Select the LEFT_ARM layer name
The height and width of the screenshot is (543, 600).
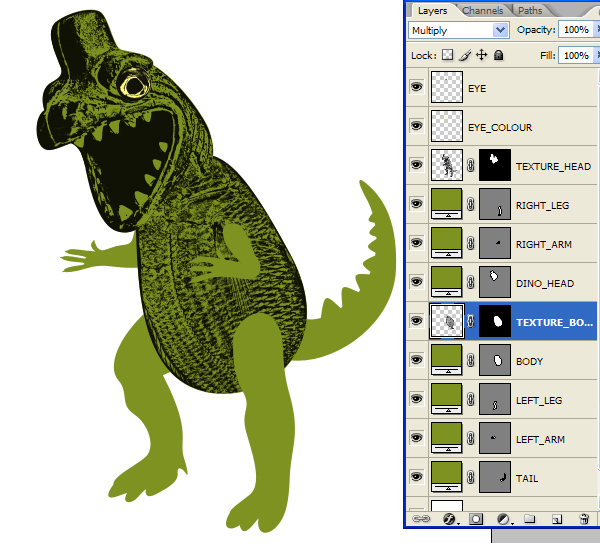tap(540, 440)
